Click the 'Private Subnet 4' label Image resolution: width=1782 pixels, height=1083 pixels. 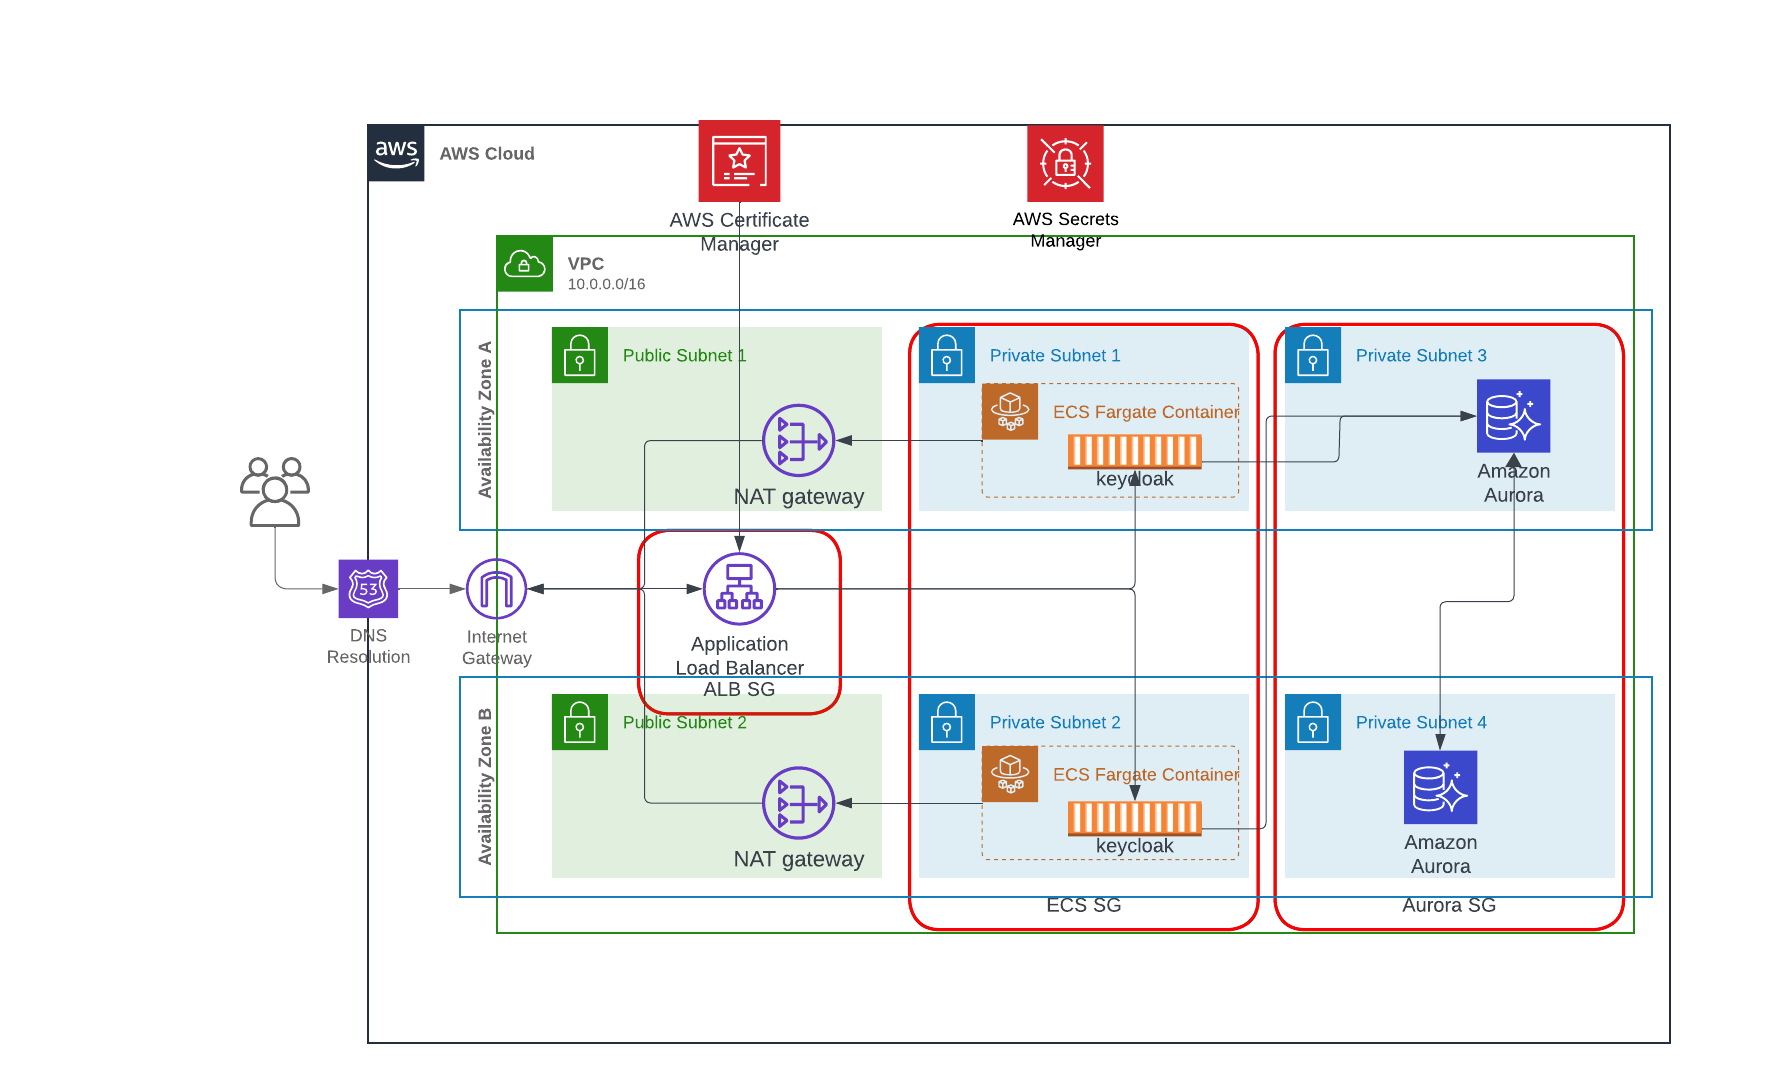[x=1421, y=723]
